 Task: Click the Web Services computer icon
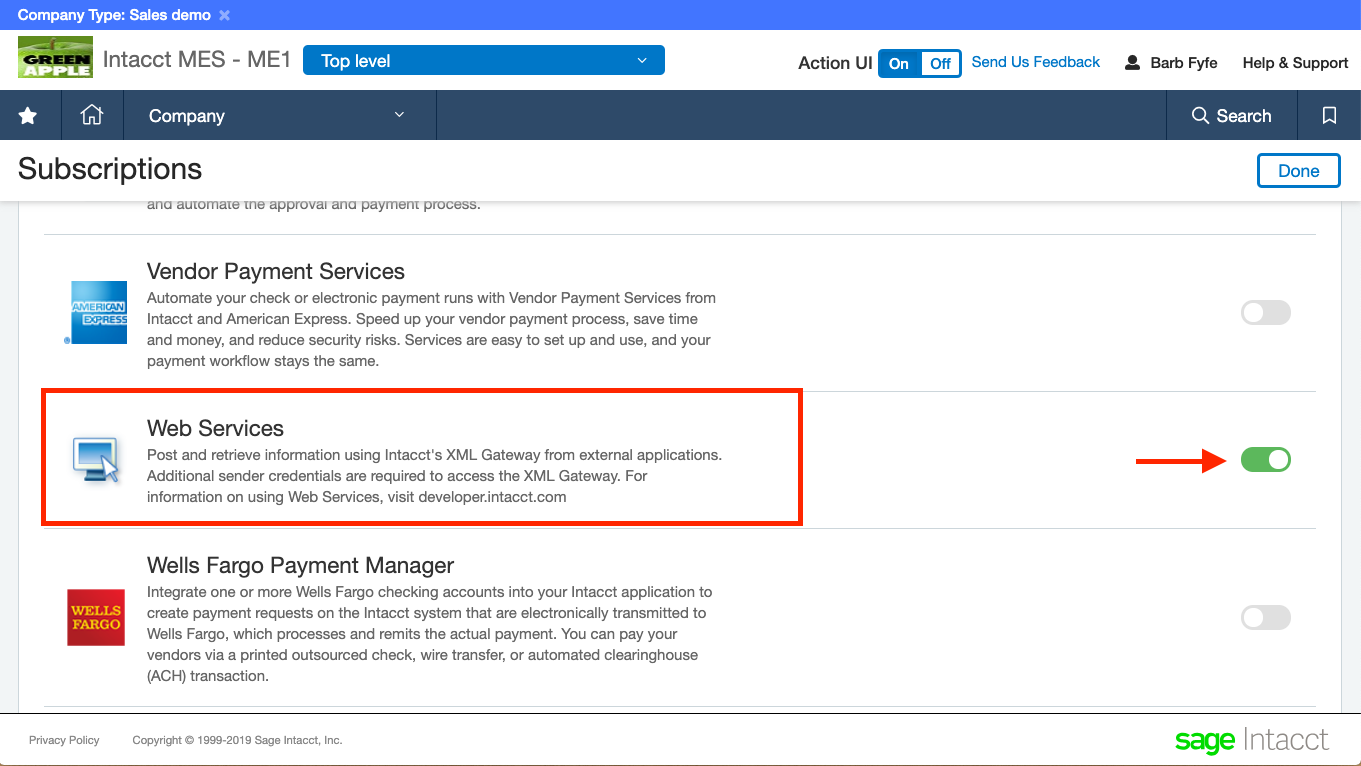(96, 460)
